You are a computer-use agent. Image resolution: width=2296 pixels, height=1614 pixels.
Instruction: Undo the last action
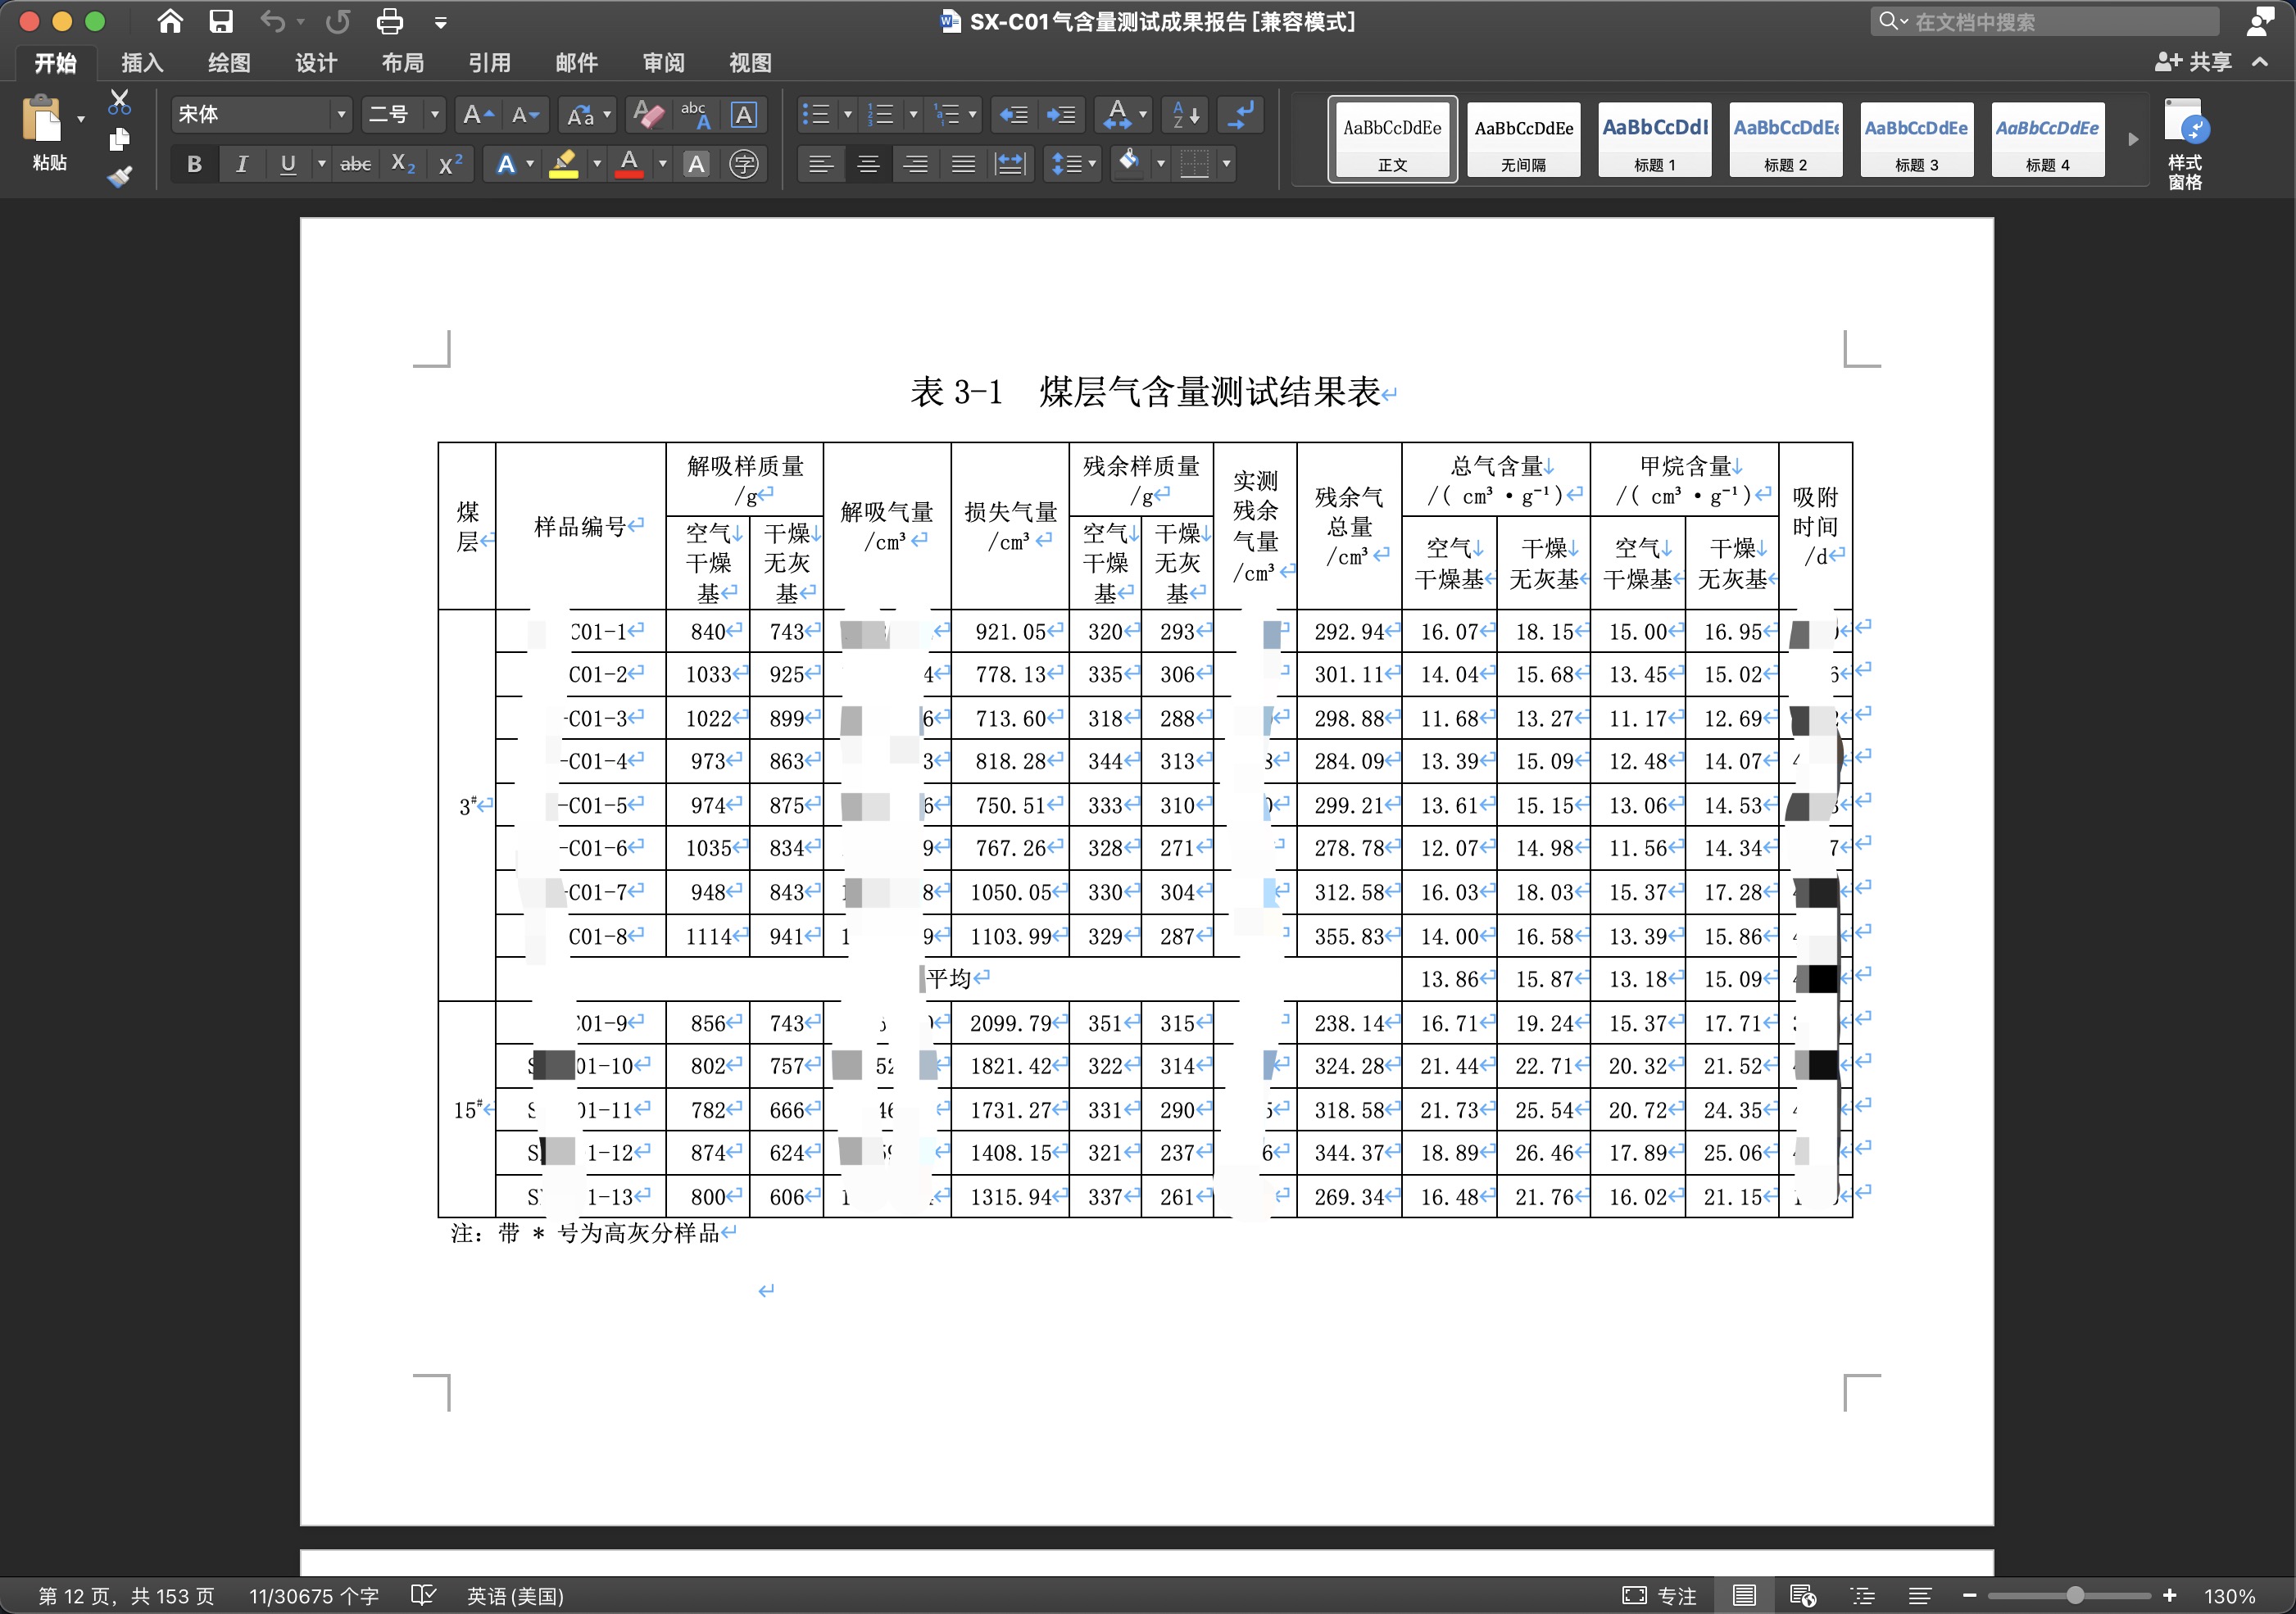(272, 21)
